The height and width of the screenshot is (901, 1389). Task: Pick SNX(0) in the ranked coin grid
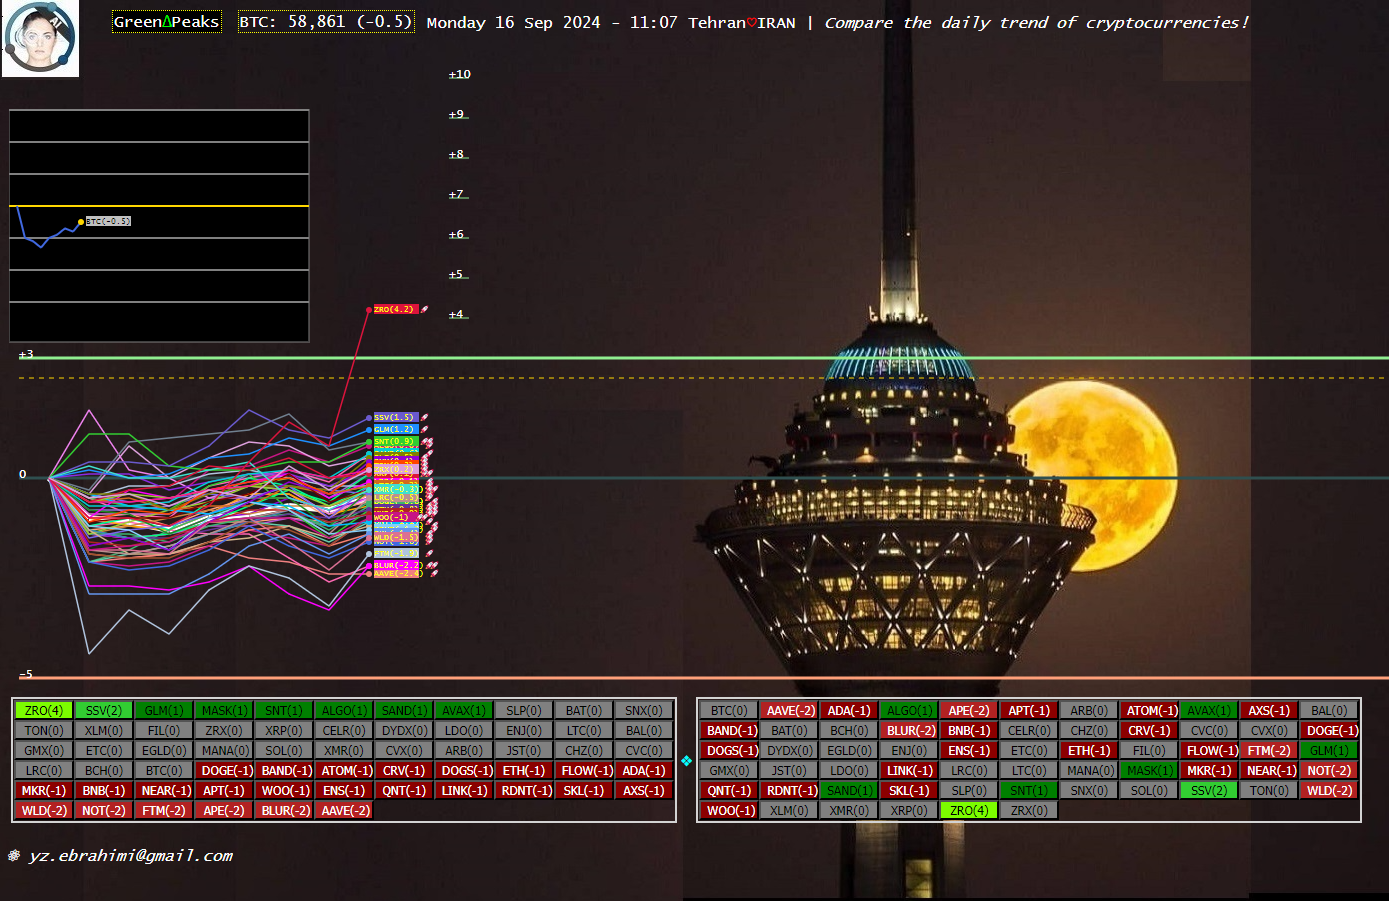click(x=644, y=711)
